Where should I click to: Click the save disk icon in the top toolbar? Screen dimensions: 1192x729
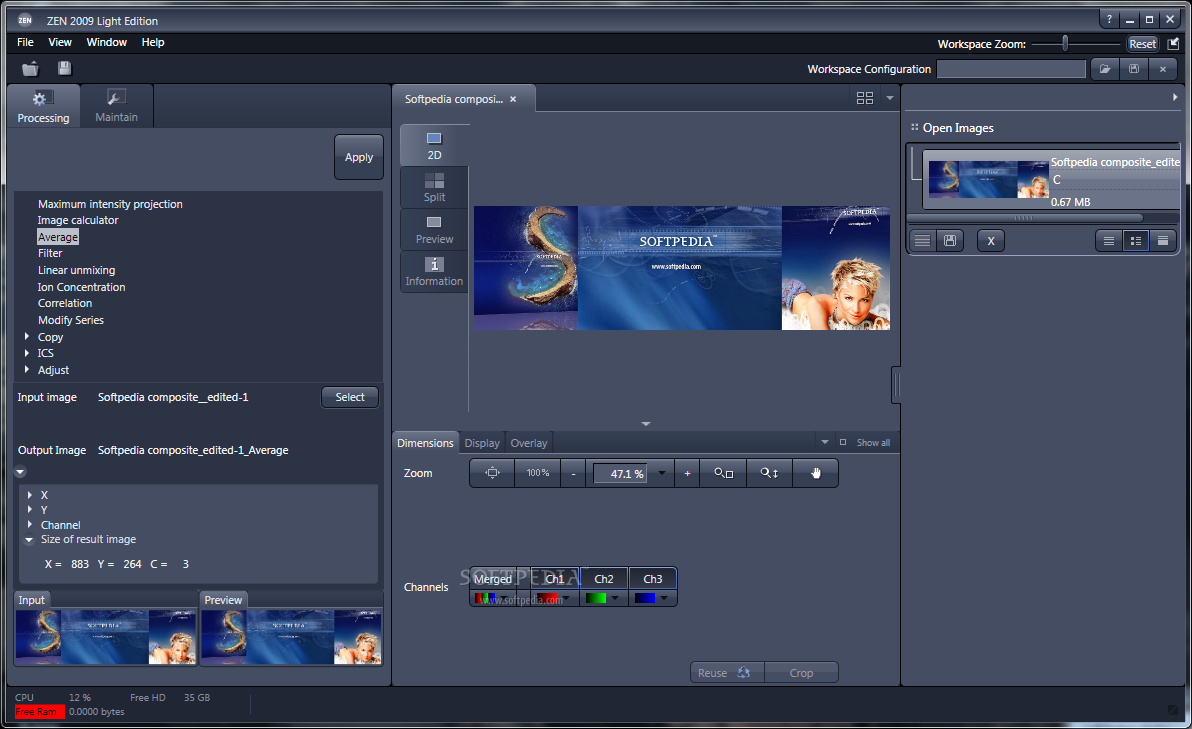tap(65, 68)
